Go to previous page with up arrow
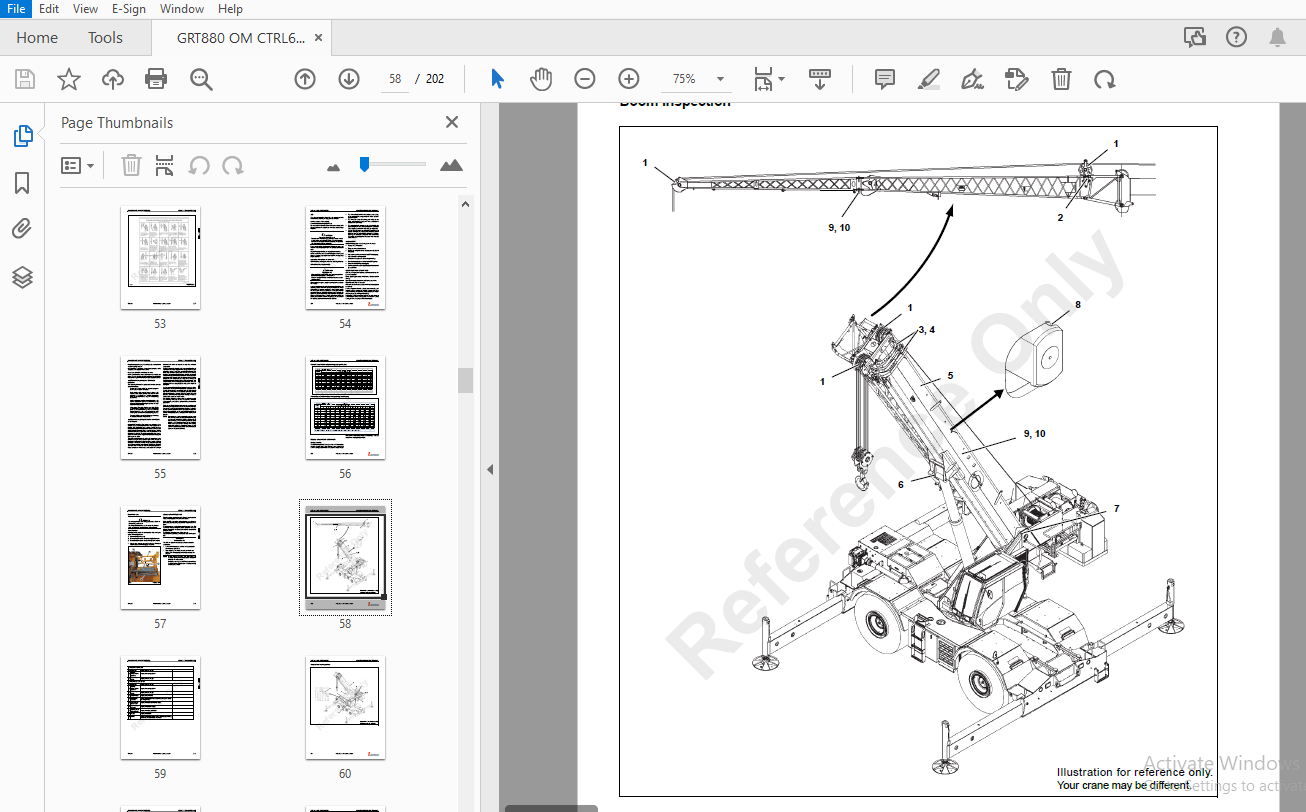Image resolution: width=1306 pixels, height=812 pixels. click(305, 79)
